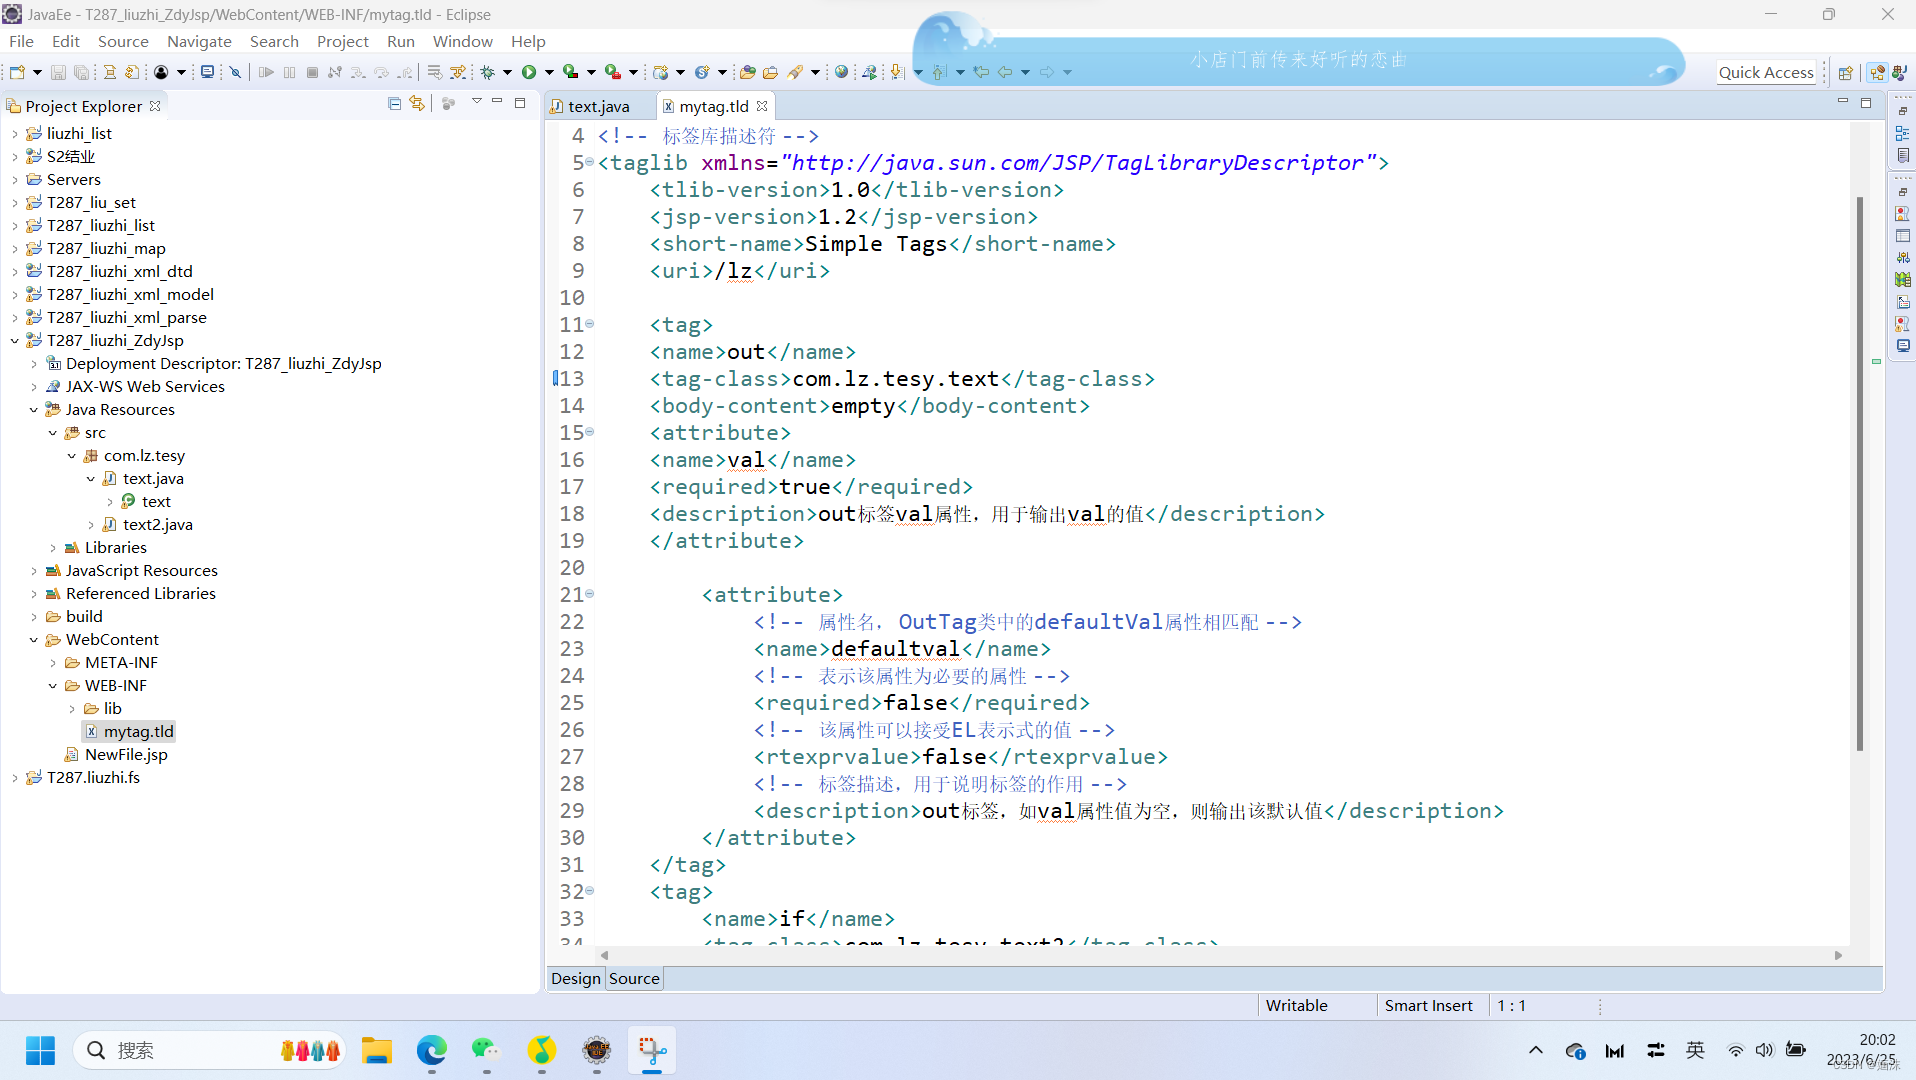Switch to the Design tab
The image size is (1916, 1080).
[576, 979]
